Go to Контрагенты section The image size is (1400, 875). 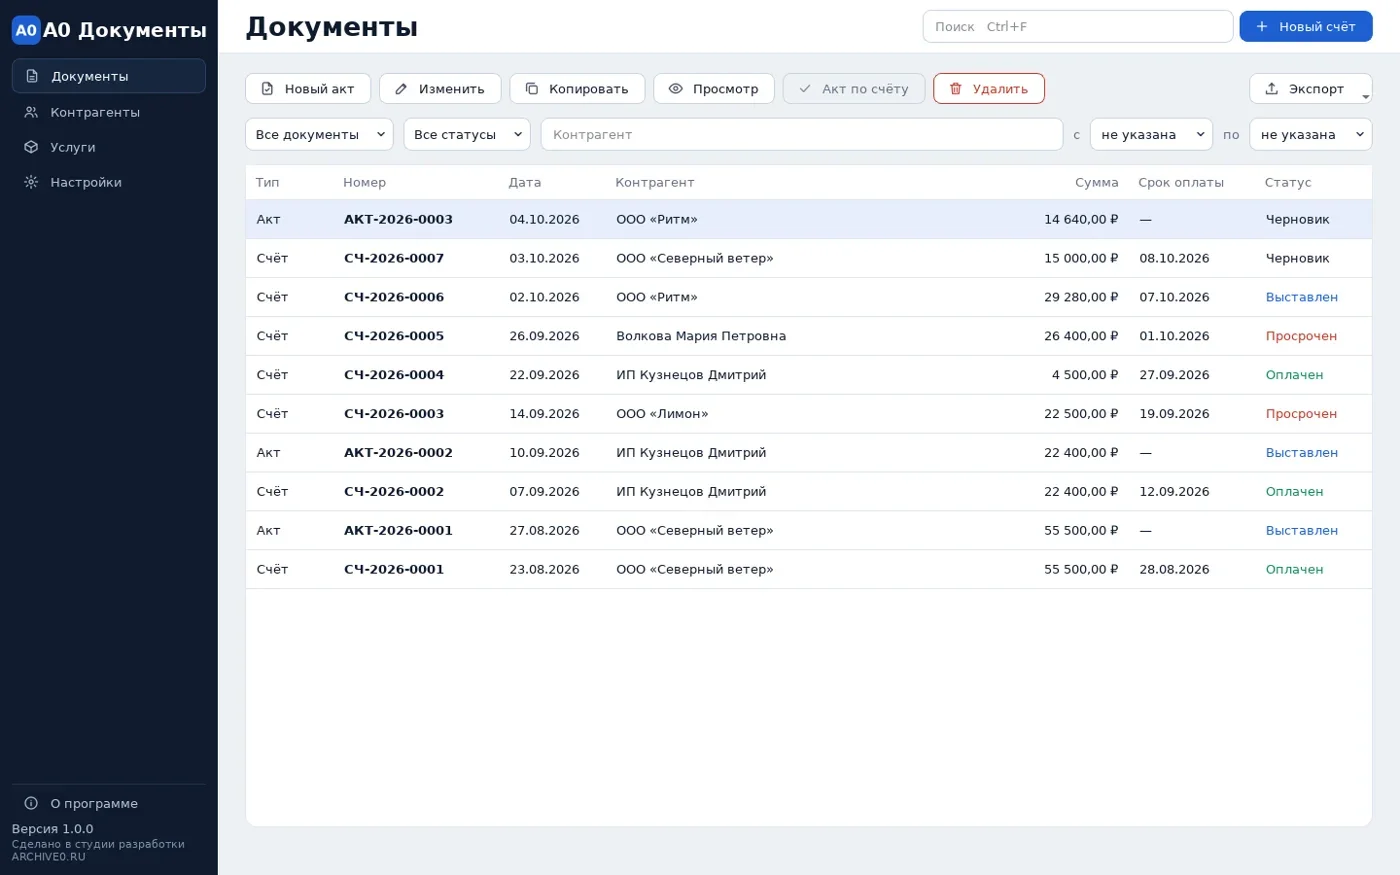(109, 112)
